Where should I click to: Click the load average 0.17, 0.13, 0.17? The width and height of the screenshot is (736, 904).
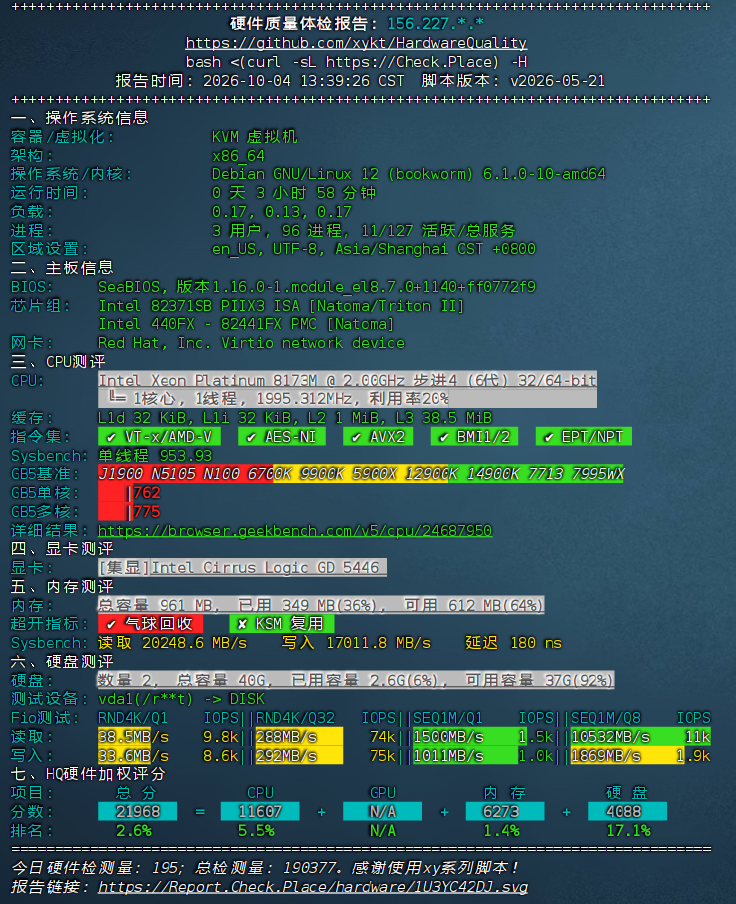click(x=281, y=212)
